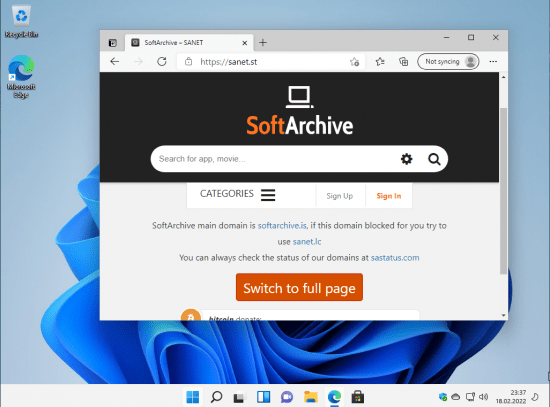This screenshot has width=550, height=407.
Task: Add this page to favorites
Action: coord(354,62)
